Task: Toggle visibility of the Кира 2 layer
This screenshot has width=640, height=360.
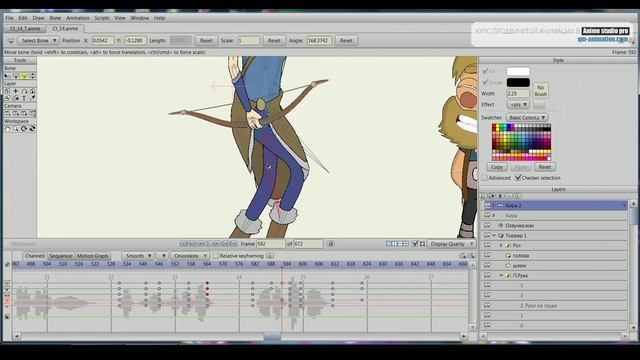Action: click(x=487, y=205)
